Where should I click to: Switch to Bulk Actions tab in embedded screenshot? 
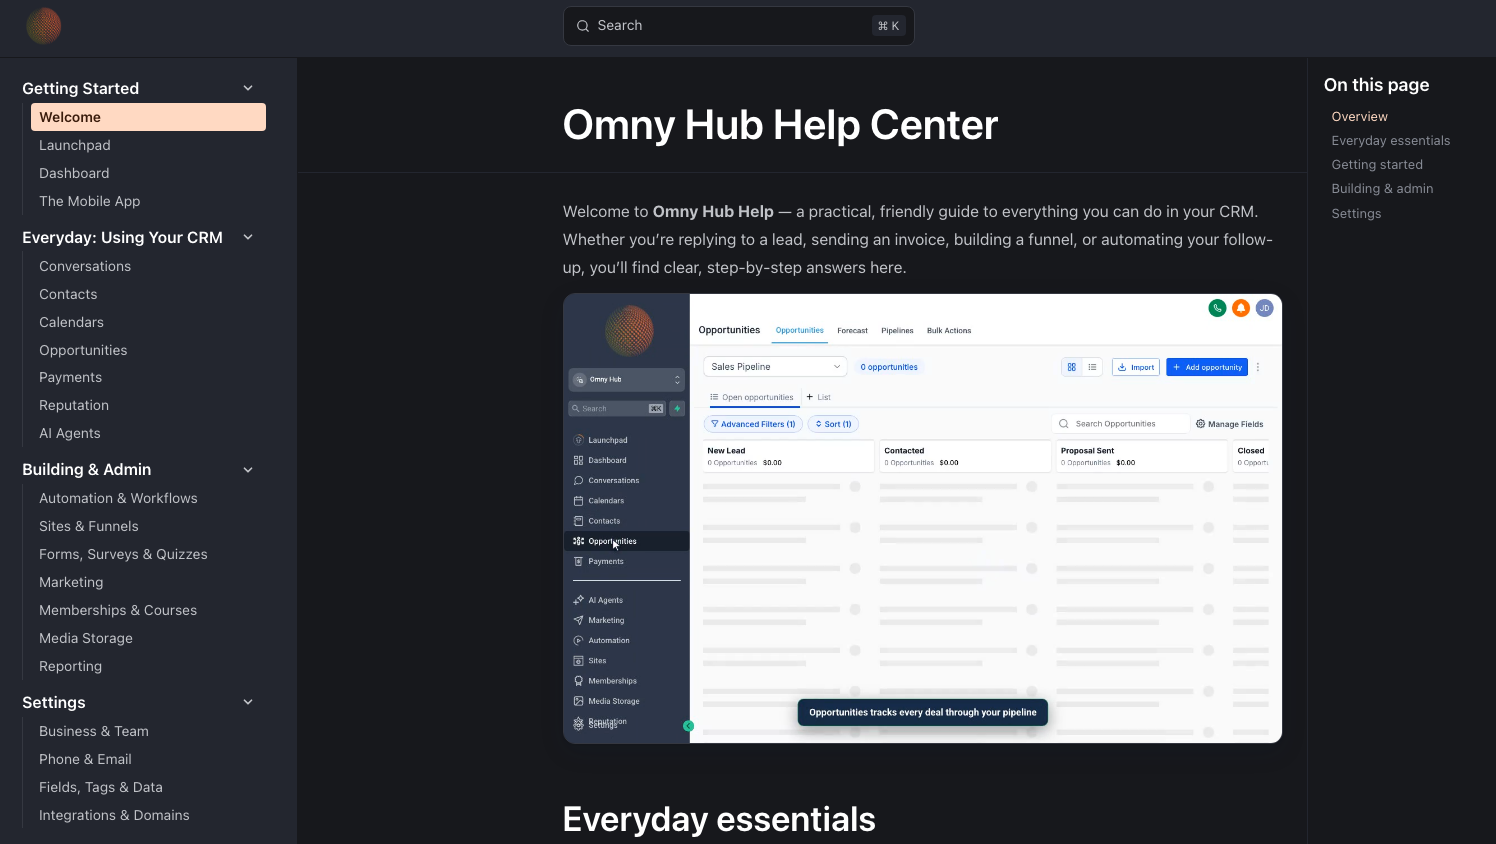[949, 330]
